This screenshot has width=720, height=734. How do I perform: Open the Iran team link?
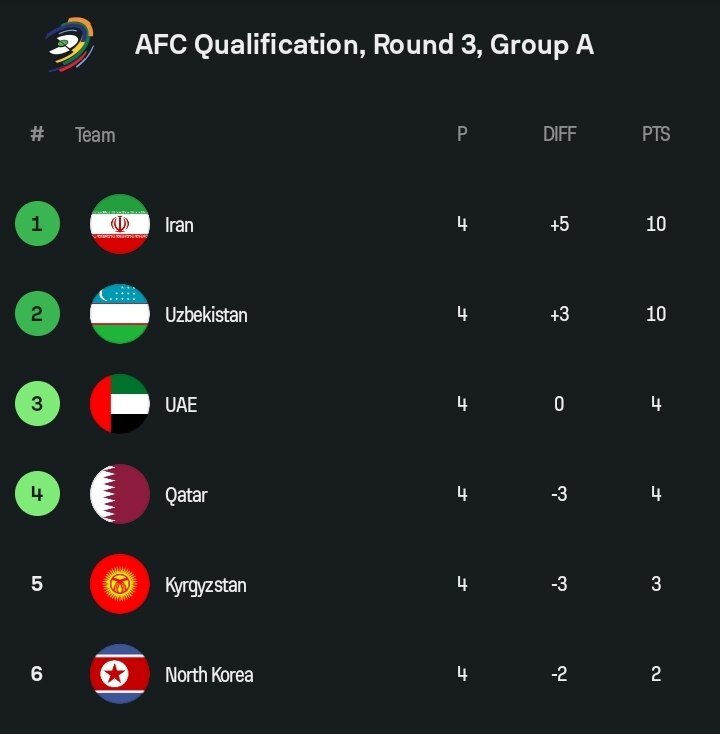(179, 225)
